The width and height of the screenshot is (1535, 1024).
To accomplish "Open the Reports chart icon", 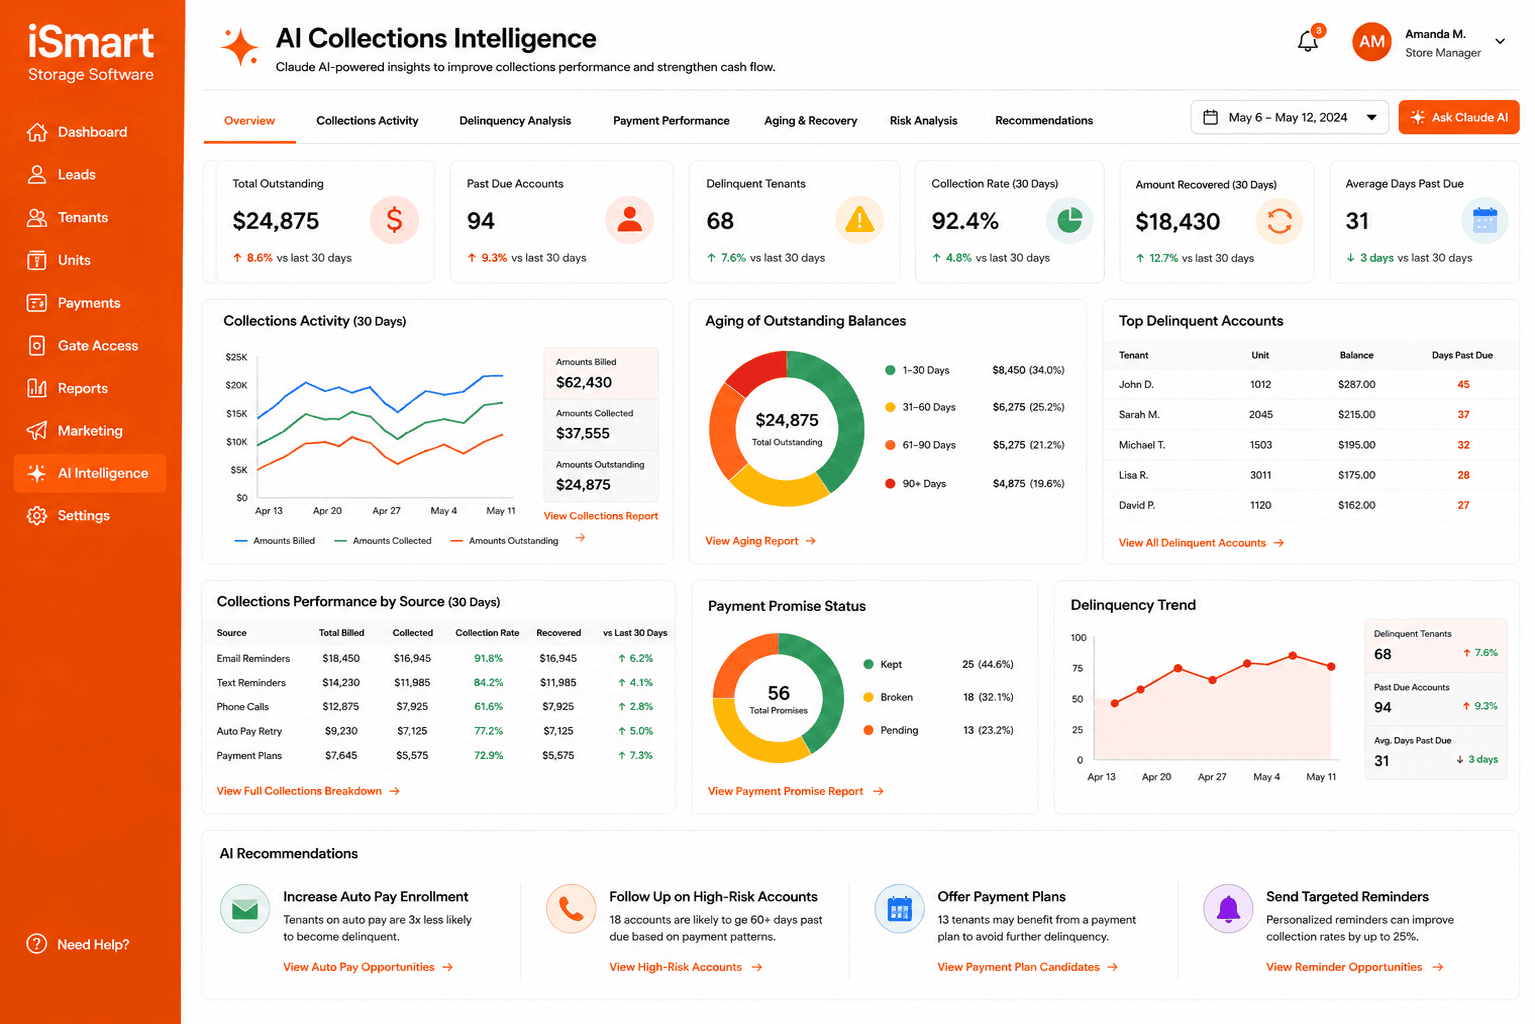I will coord(37,388).
